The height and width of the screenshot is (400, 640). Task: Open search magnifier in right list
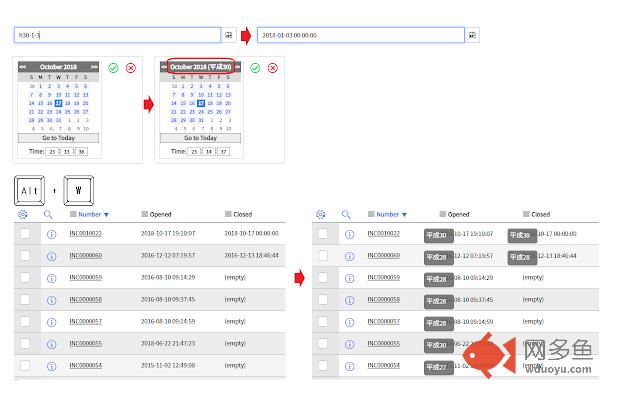click(346, 214)
